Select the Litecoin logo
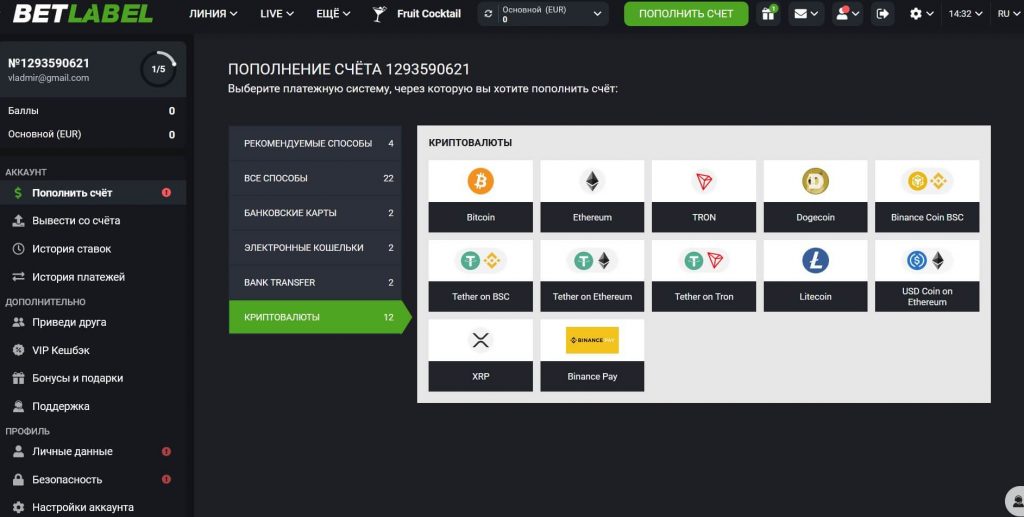This screenshot has width=1024, height=517. pos(816,261)
